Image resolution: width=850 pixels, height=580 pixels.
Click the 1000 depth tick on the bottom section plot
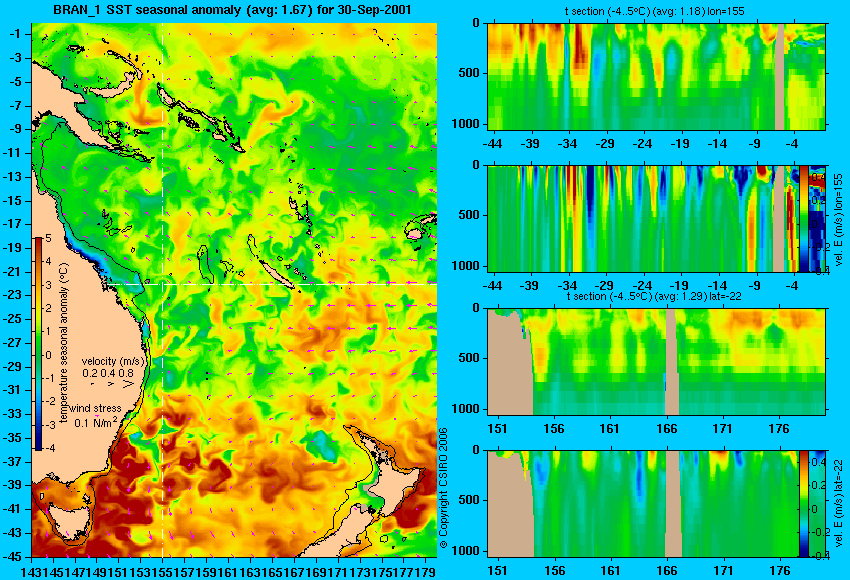click(465, 551)
